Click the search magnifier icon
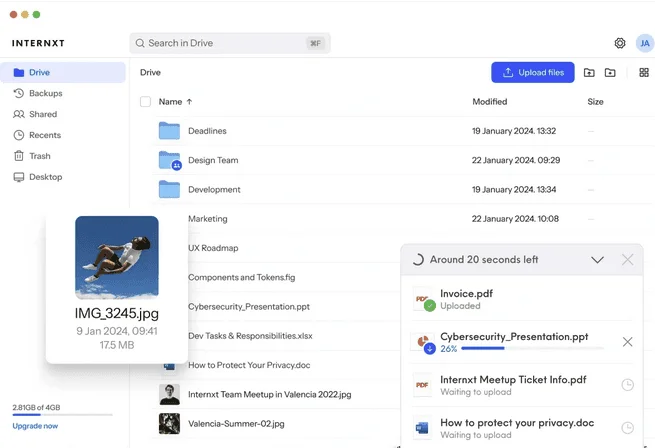Image resolution: width=655 pixels, height=448 pixels. click(x=140, y=43)
